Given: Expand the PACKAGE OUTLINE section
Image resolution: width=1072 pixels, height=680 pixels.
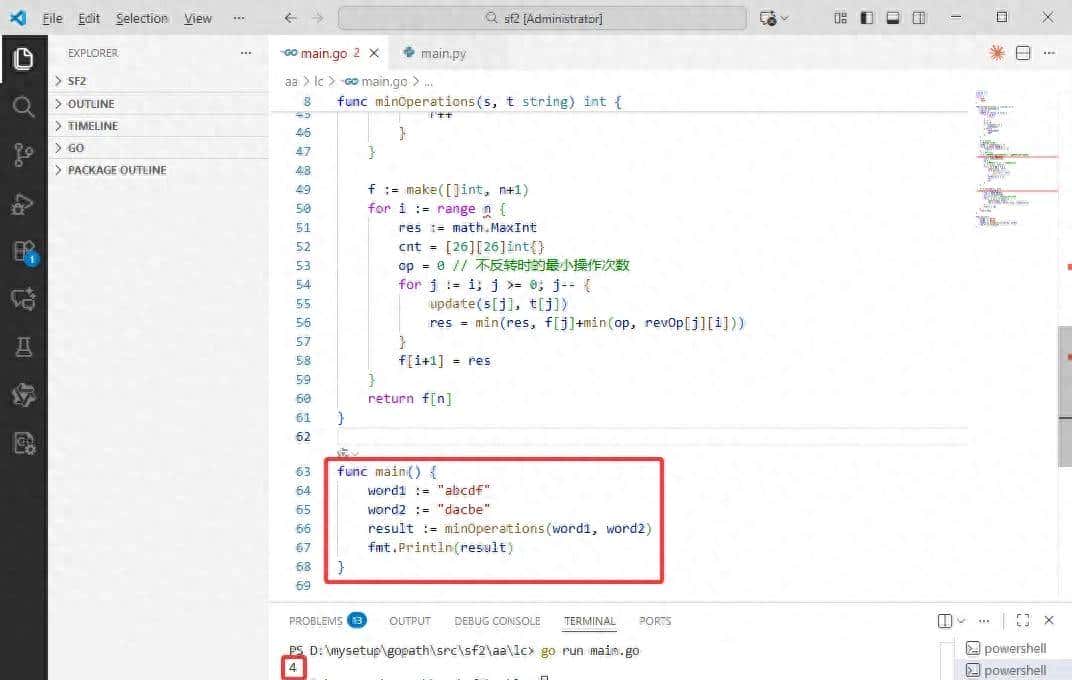Looking at the screenshot, I should 116,170.
